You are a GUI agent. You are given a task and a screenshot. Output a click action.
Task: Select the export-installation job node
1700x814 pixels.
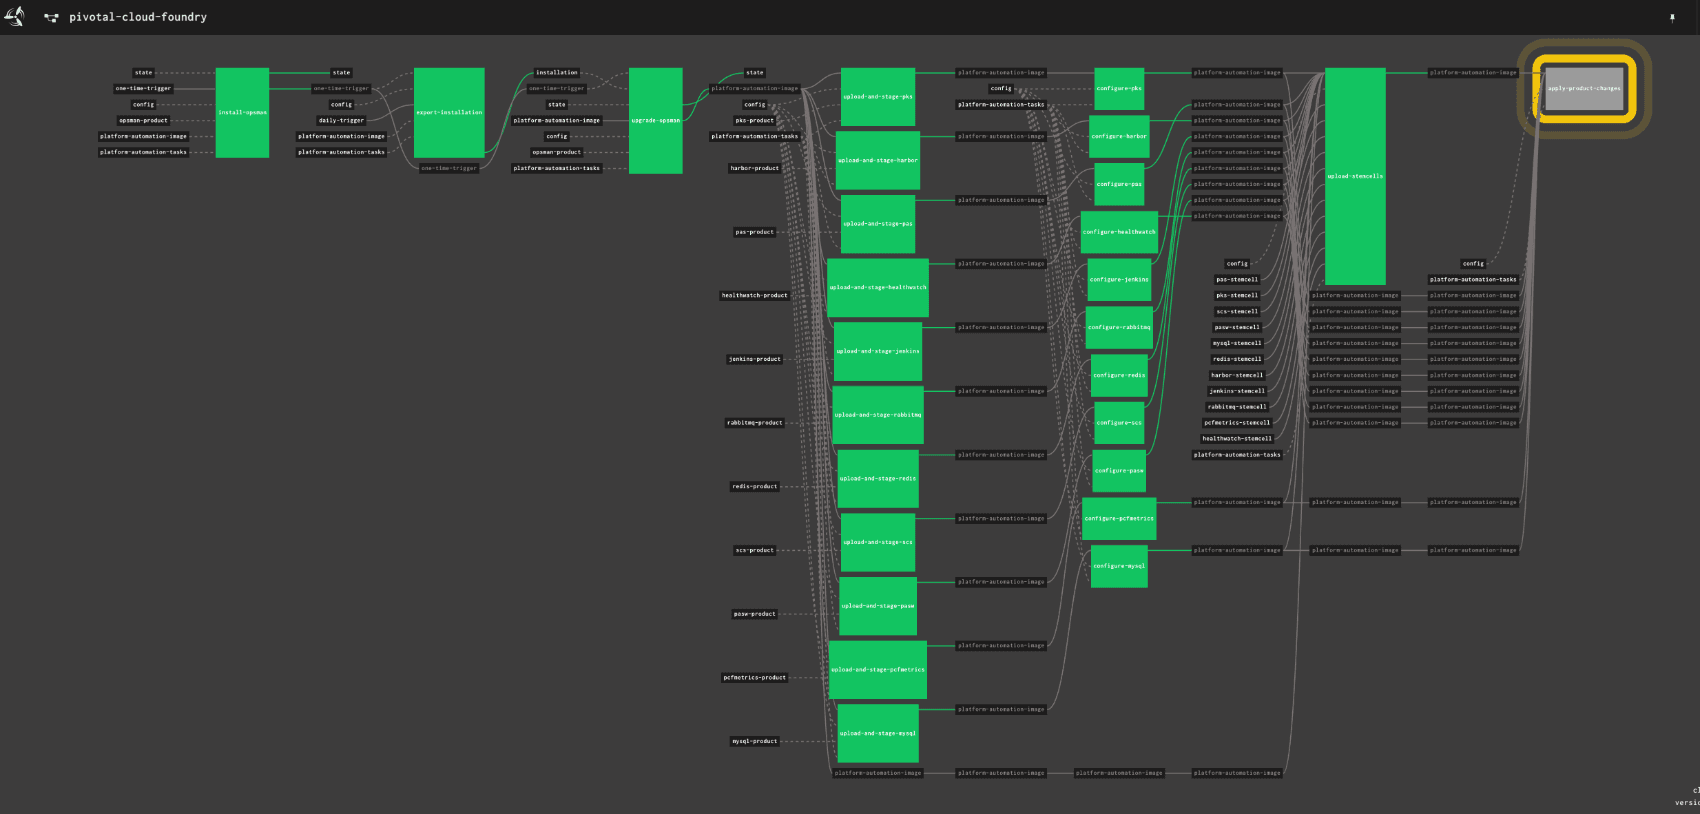pyautogui.click(x=449, y=113)
